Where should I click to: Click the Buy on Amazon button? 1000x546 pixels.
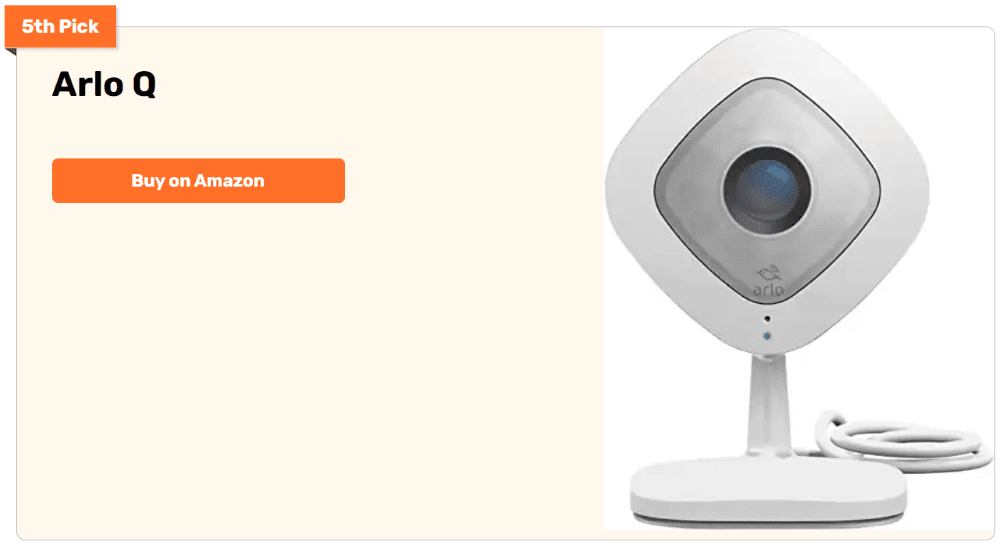point(198,181)
